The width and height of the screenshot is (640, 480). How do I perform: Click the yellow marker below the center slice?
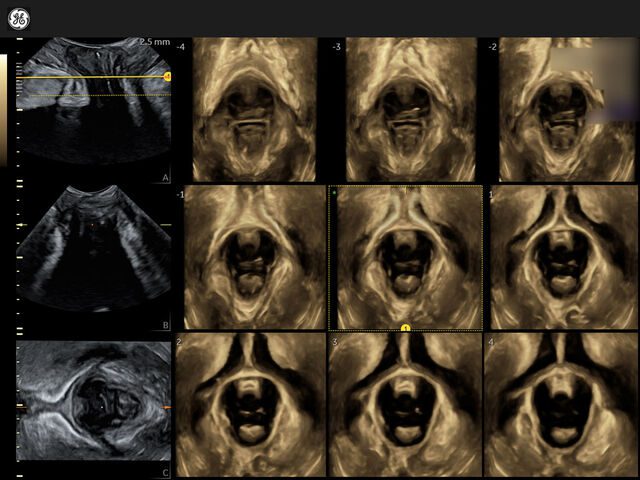[406, 327]
